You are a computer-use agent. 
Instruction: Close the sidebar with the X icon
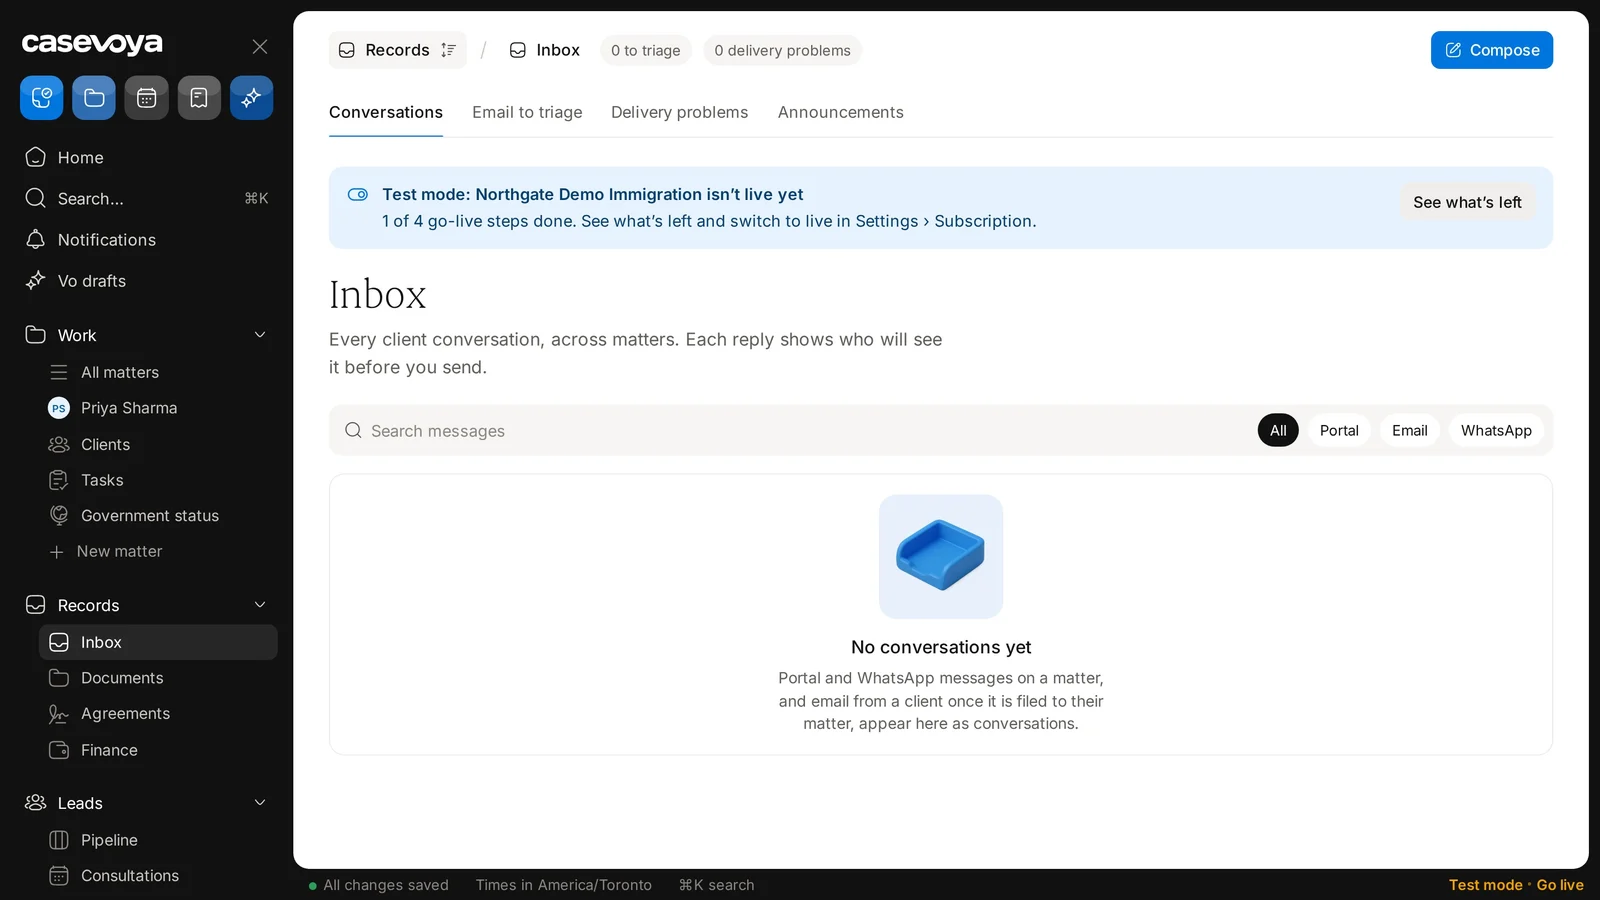pyautogui.click(x=260, y=46)
